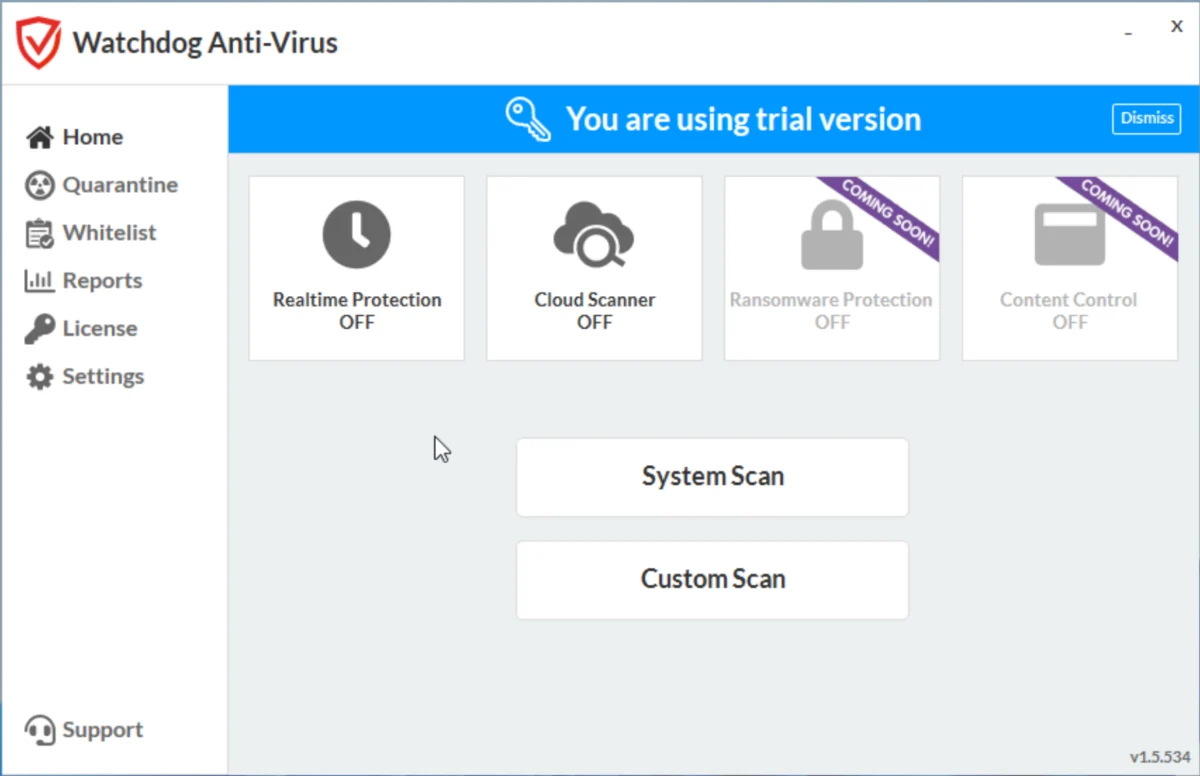The width and height of the screenshot is (1200, 776).
Task: Start a Custom Scan
Action: point(712,580)
